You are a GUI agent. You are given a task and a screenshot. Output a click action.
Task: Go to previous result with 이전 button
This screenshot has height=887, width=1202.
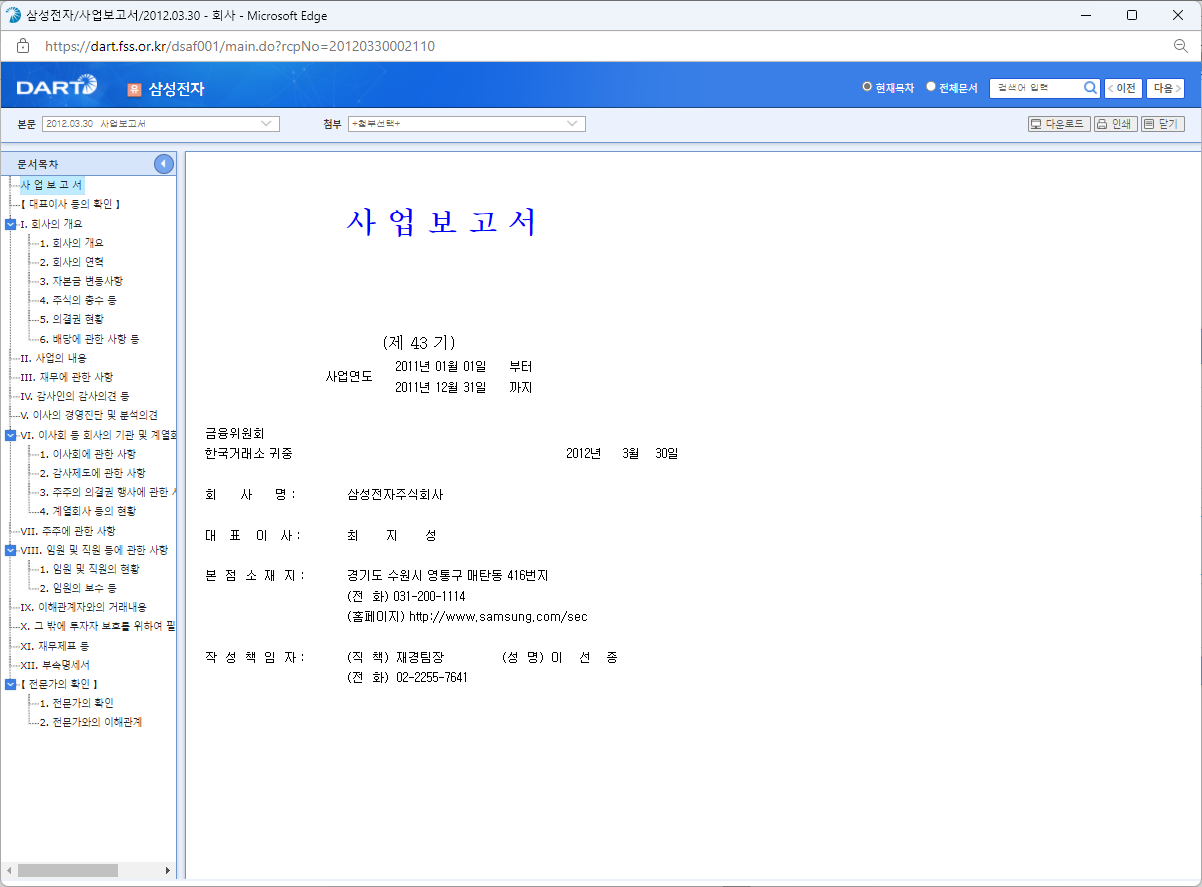[1123, 88]
